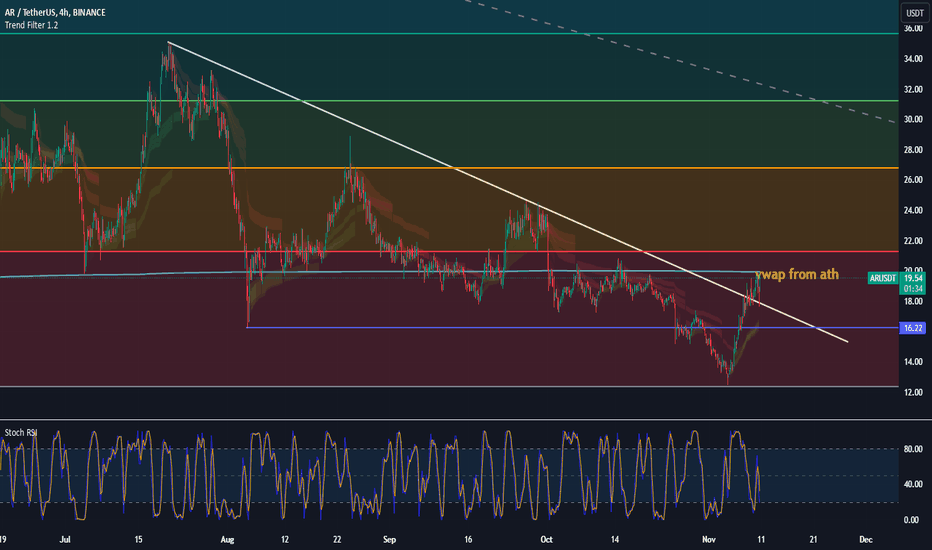
Task: Select the ARUSDT price tag label
Action: [x=882, y=278]
